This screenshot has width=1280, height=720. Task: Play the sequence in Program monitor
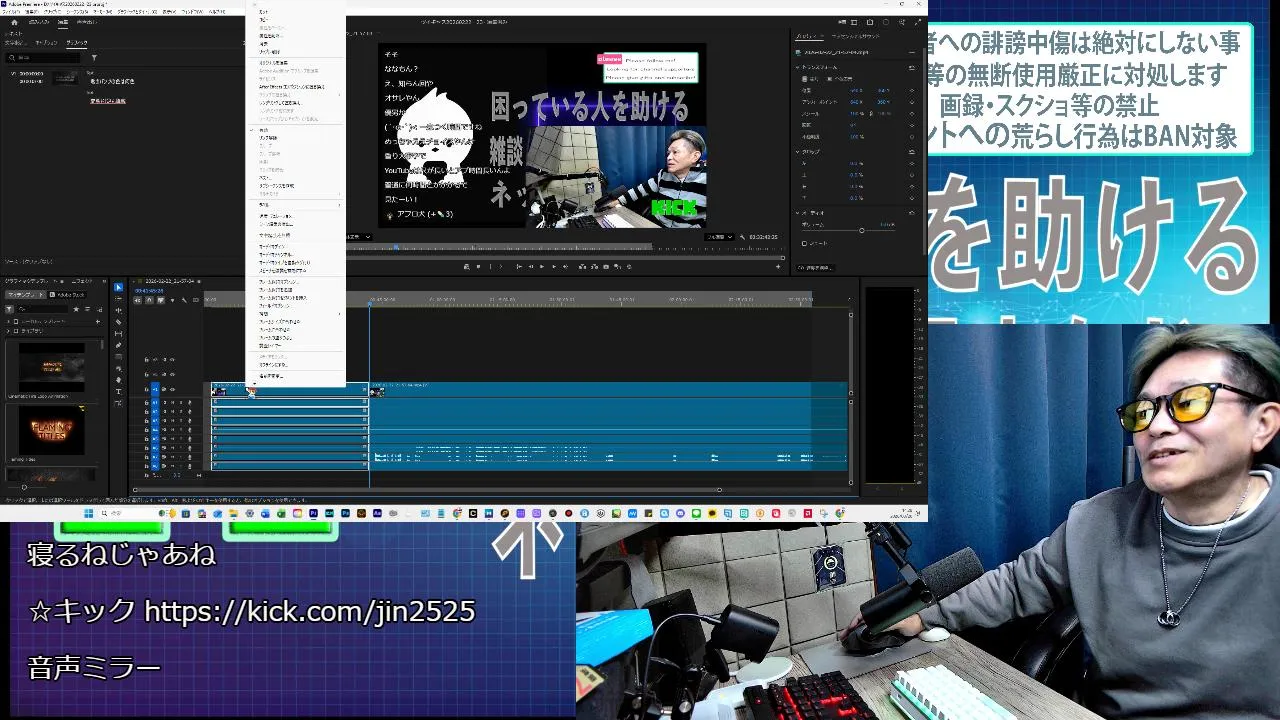coord(542,267)
